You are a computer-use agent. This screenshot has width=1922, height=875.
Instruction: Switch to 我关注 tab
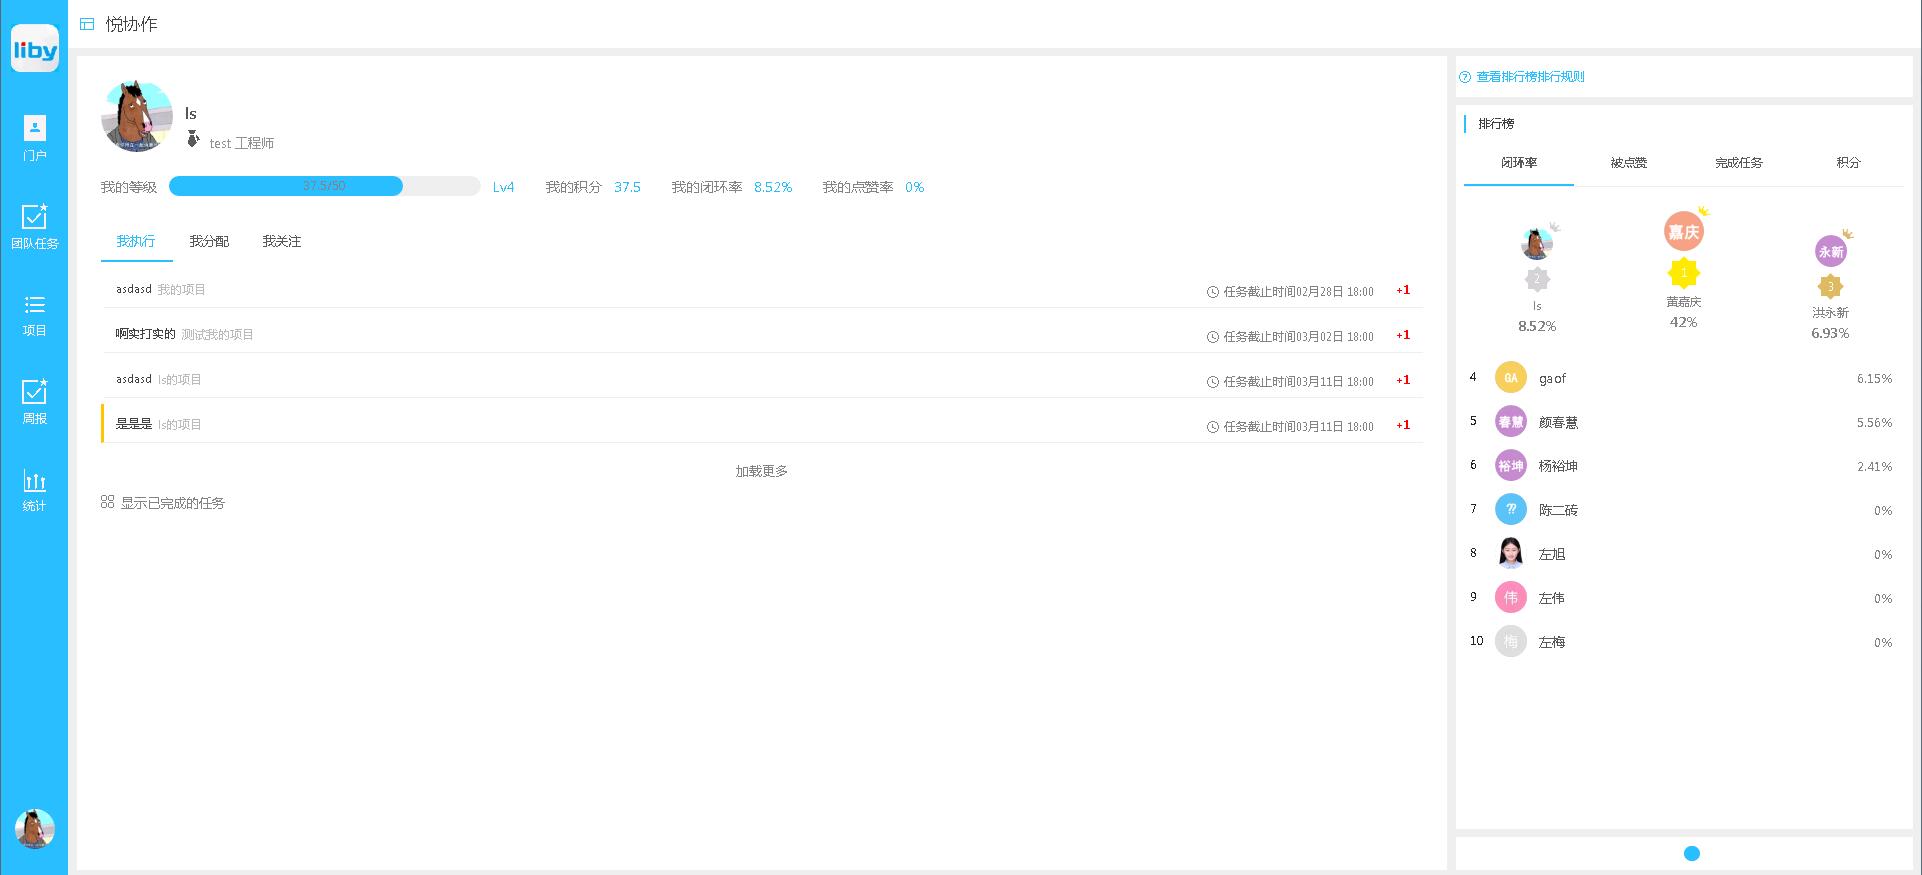point(281,241)
